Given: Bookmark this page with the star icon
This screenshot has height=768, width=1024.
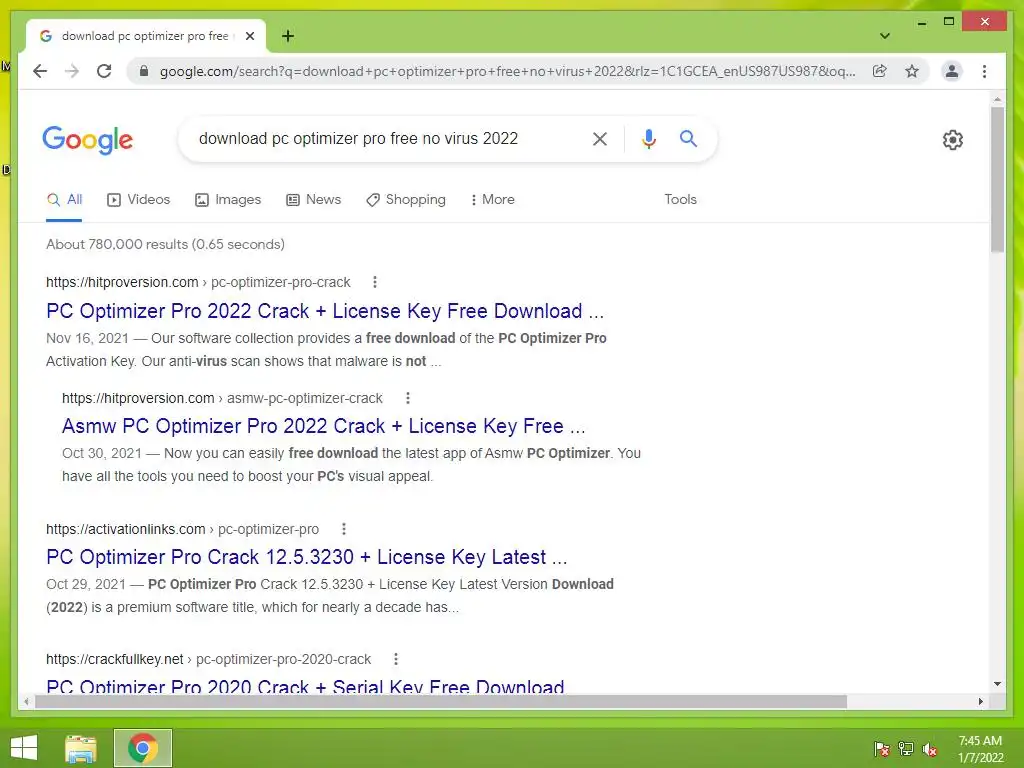Looking at the screenshot, I should [x=912, y=71].
